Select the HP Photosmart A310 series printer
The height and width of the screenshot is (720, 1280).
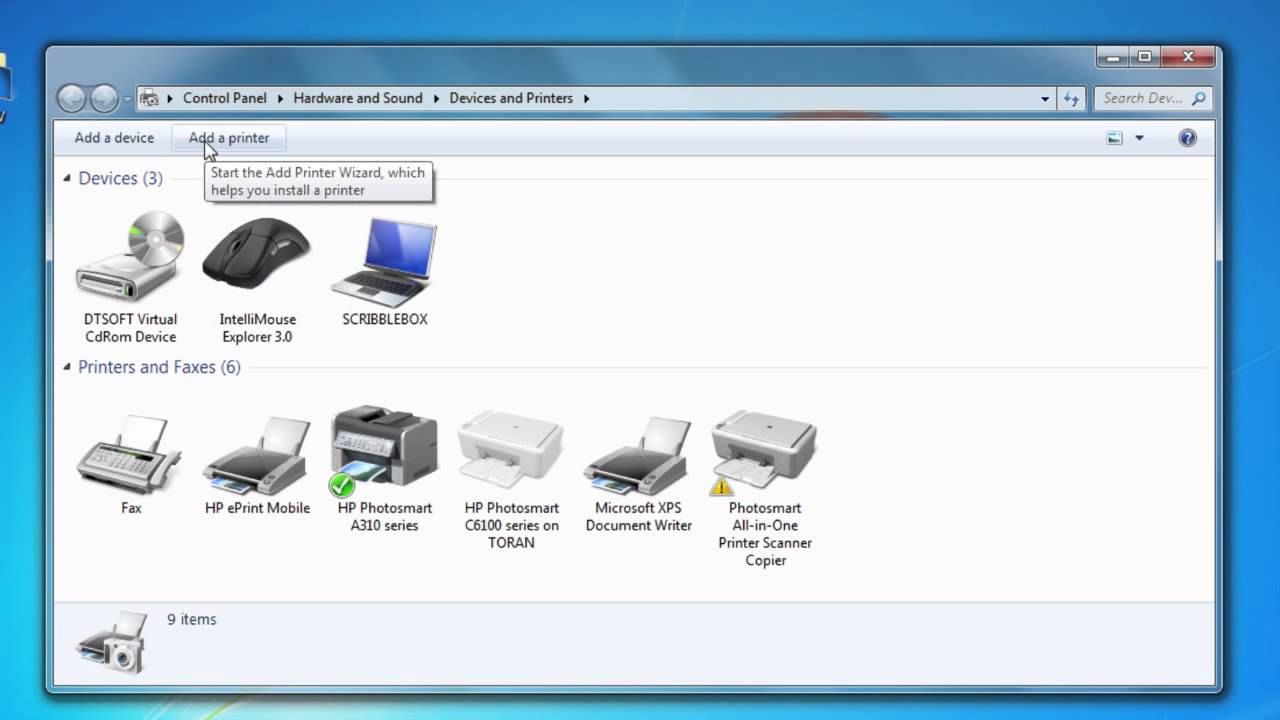click(384, 451)
